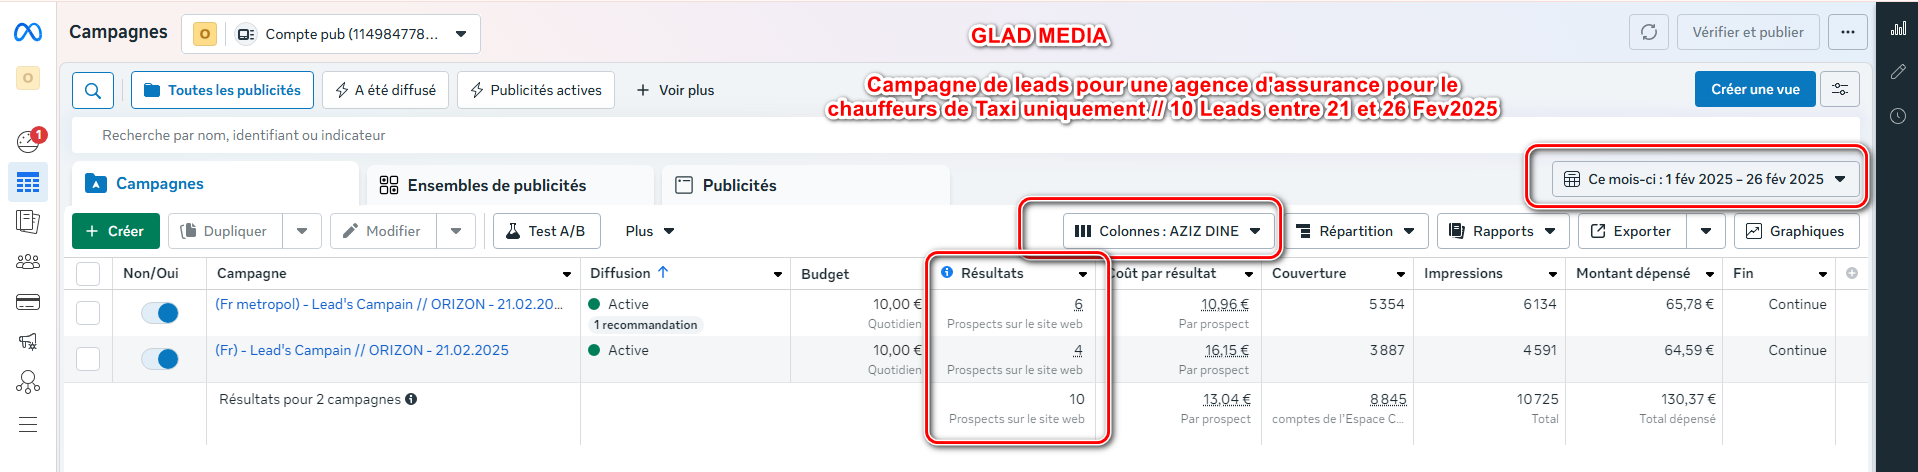Toggle off the Fr metropol campaign switch

coord(160,313)
